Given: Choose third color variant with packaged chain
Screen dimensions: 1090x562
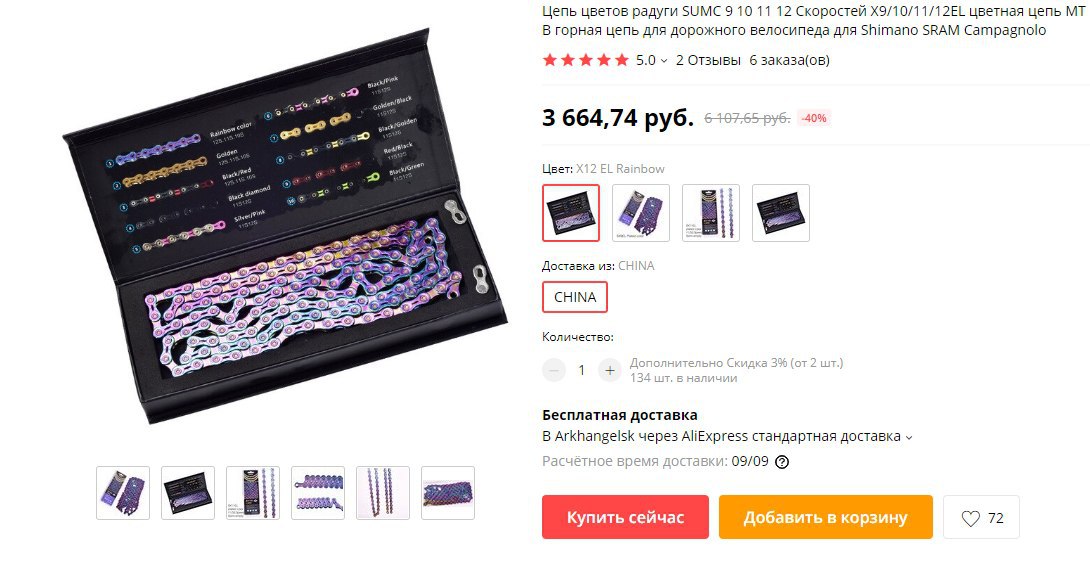Looking at the screenshot, I should pyautogui.click(x=711, y=213).
